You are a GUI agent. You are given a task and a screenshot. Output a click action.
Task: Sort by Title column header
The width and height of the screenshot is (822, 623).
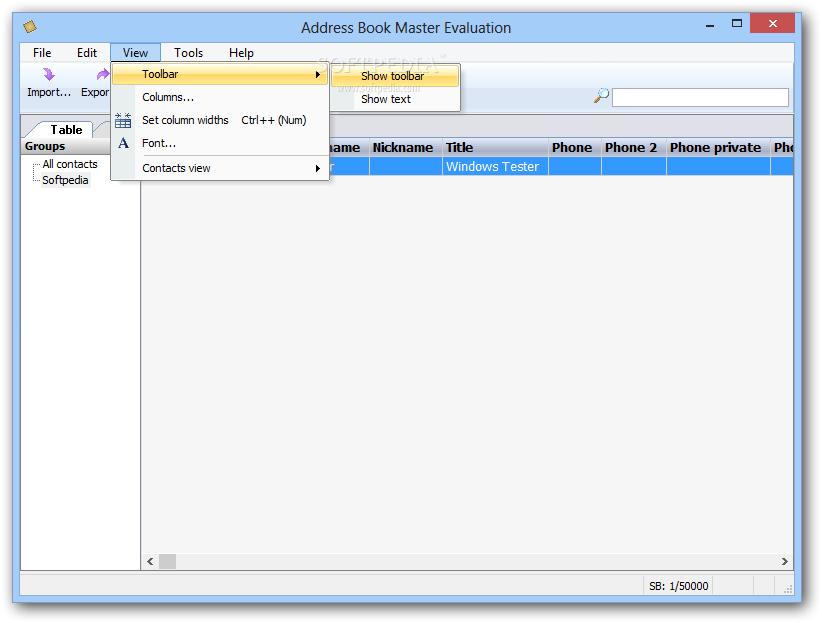point(495,148)
